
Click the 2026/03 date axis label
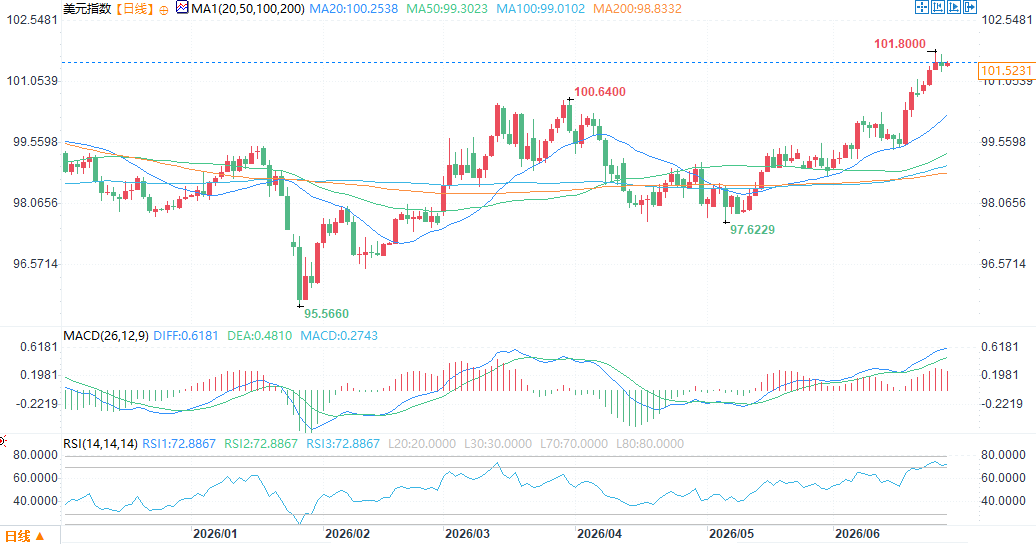click(x=467, y=533)
